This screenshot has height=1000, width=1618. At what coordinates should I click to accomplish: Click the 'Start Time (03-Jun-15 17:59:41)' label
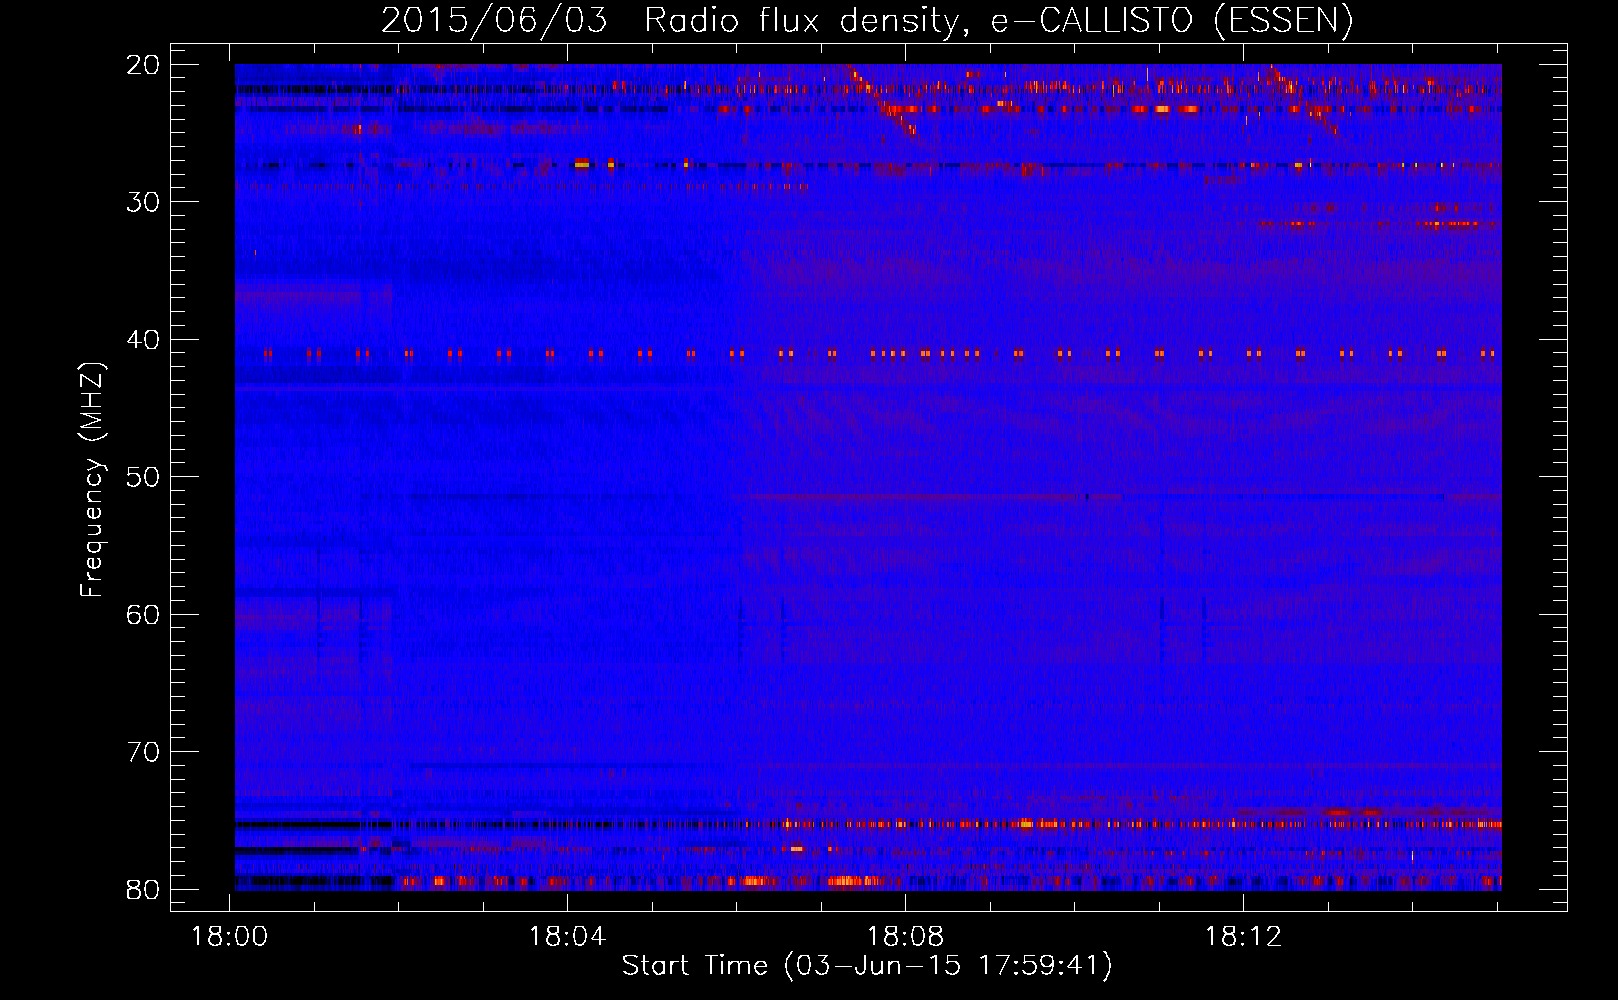pos(867,966)
